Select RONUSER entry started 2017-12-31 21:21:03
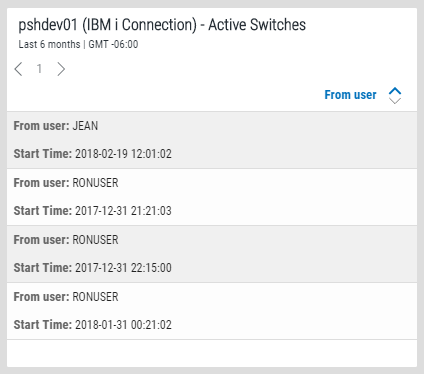 tap(212, 197)
